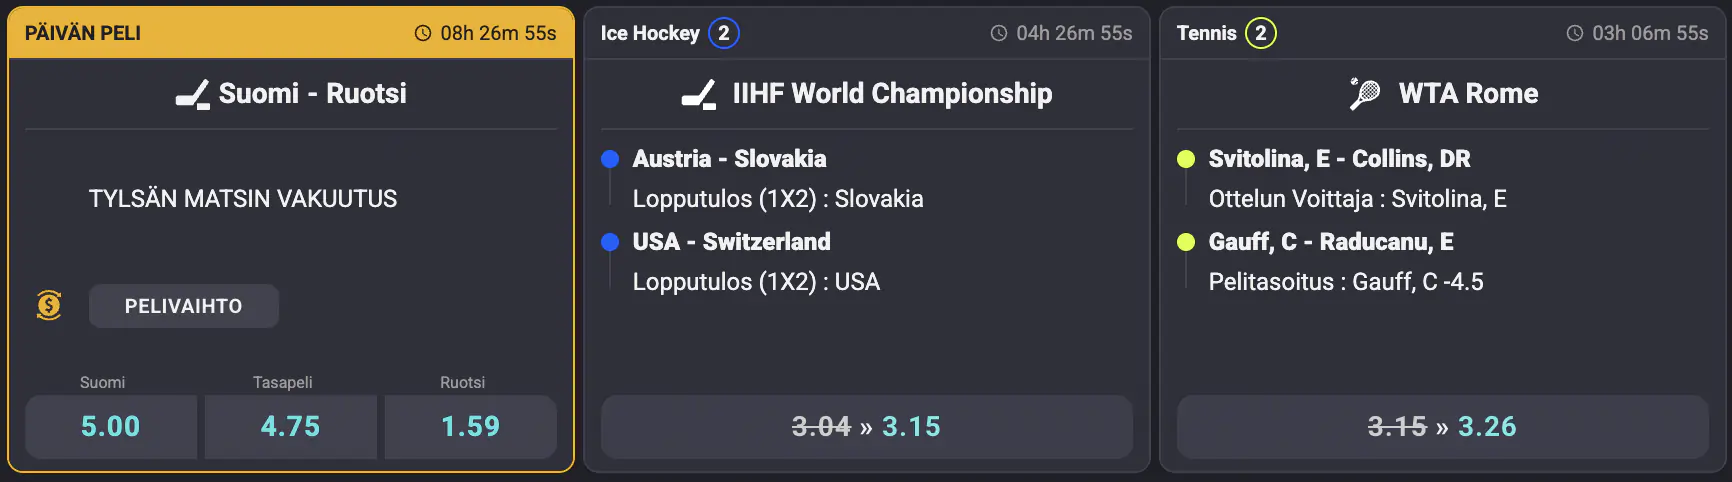Click the clock icon in Päivän Peli header
The width and height of the screenshot is (1732, 482).
[x=423, y=33]
